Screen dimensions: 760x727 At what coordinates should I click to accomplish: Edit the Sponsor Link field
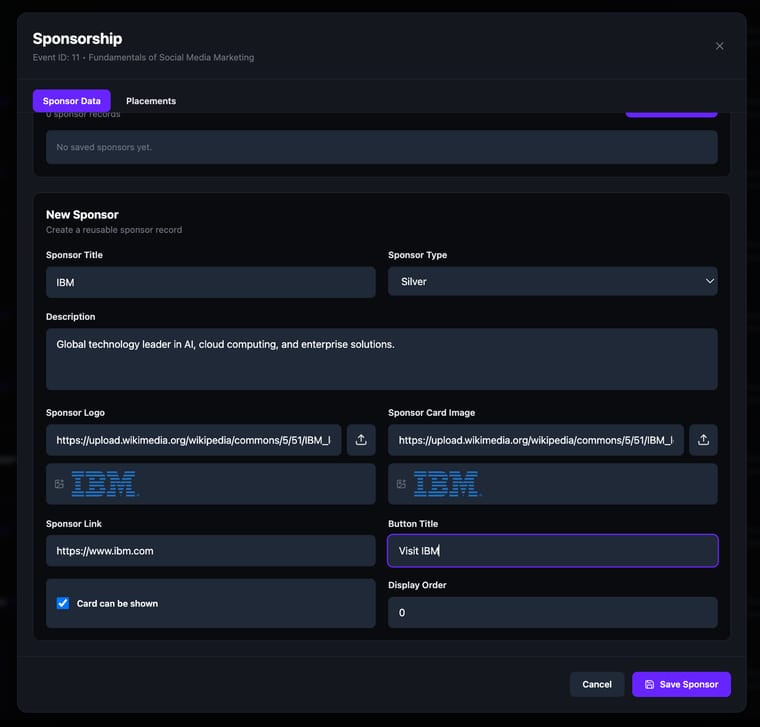tap(211, 551)
